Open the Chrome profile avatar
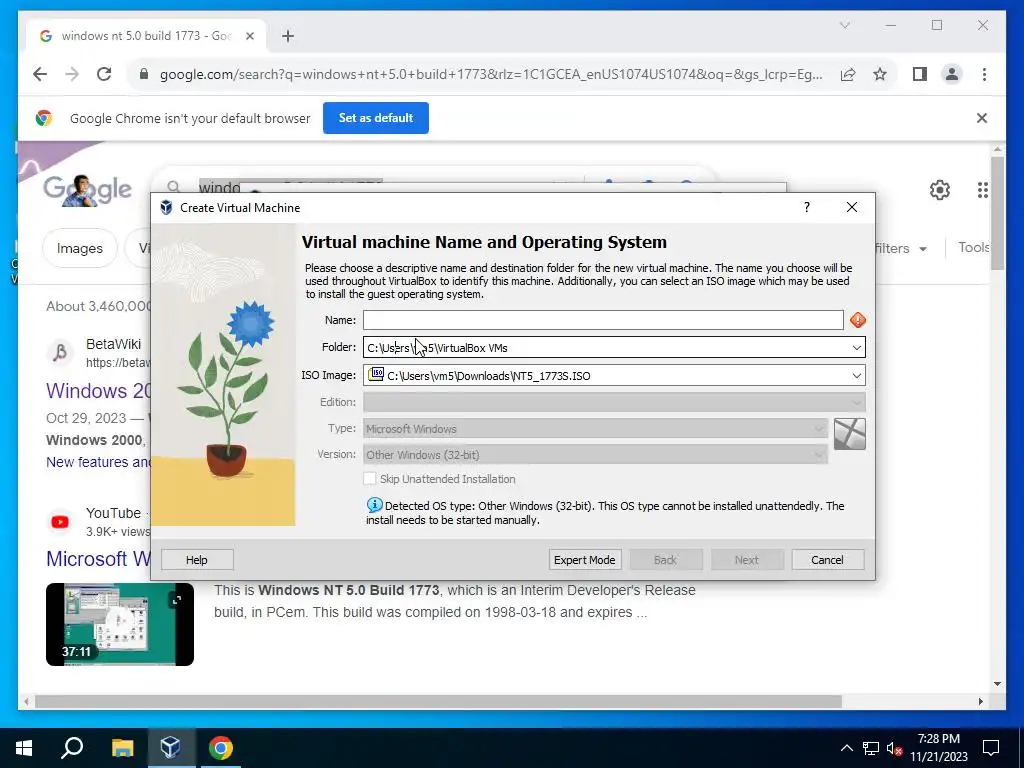Viewport: 1024px width, 768px height. [x=952, y=74]
